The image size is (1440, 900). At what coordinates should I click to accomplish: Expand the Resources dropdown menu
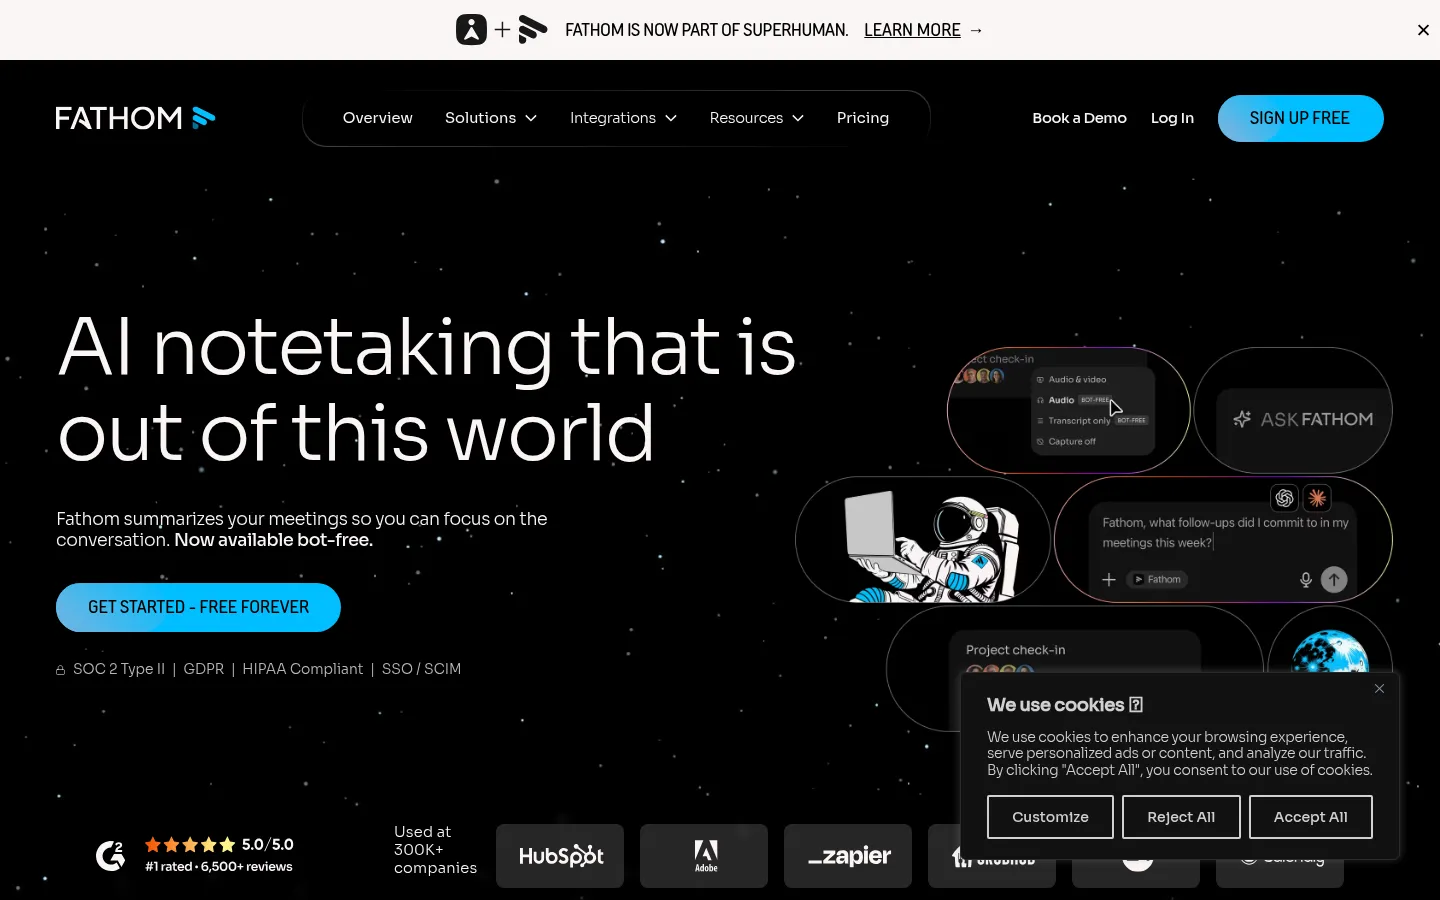pyautogui.click(x=757, y=118)
